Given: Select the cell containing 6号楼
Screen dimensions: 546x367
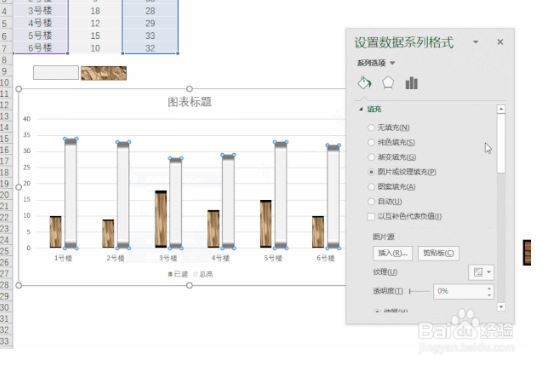Looking at the screenshot, I should pyautogui.click(x=40, y=48).
